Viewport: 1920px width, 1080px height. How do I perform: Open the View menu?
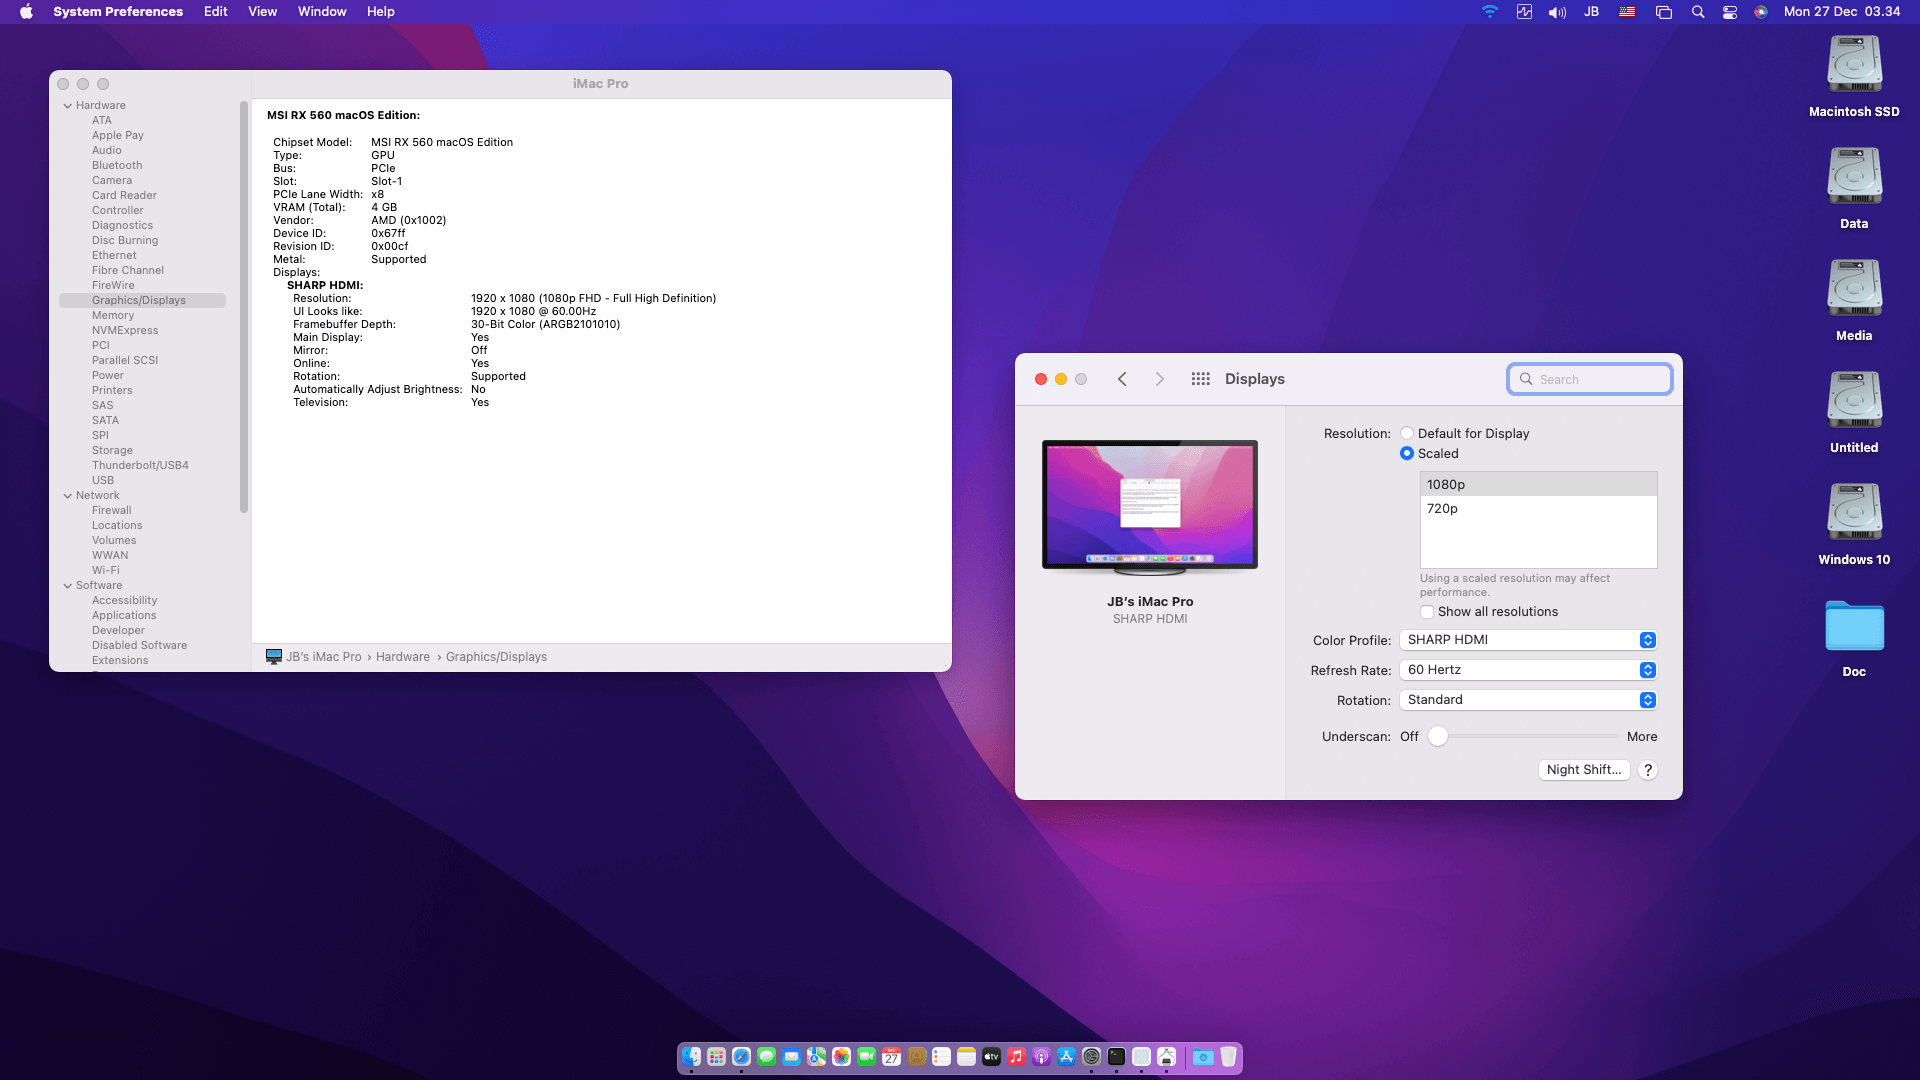pyautogui.click(x=263, y=12)
